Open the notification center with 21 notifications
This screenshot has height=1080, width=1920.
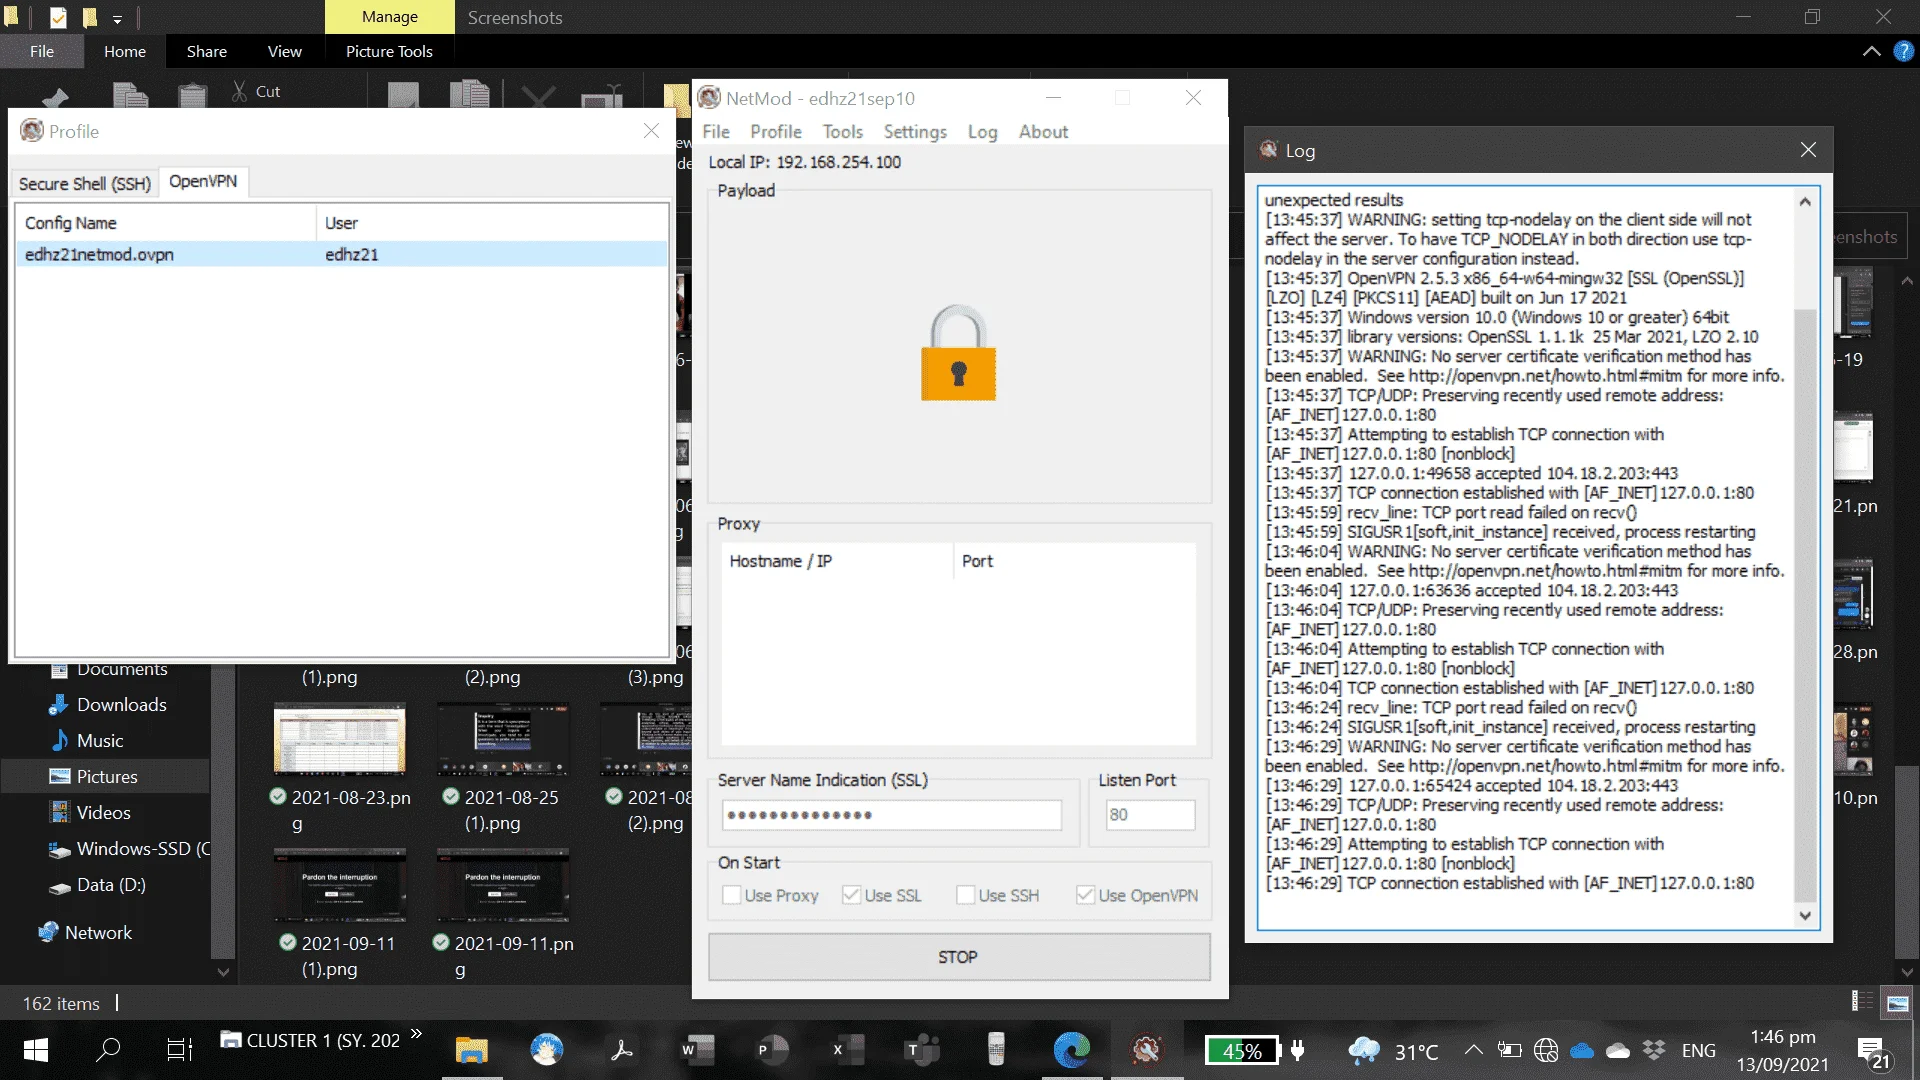click(1873, 1052)
